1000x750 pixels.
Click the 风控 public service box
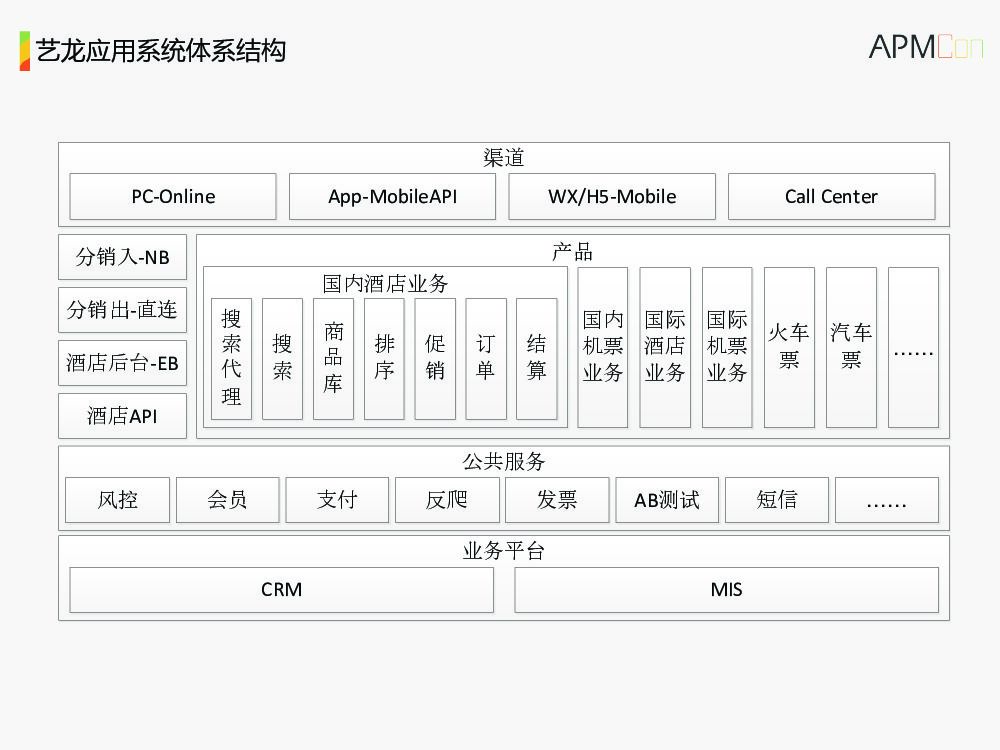click(117, 500)
